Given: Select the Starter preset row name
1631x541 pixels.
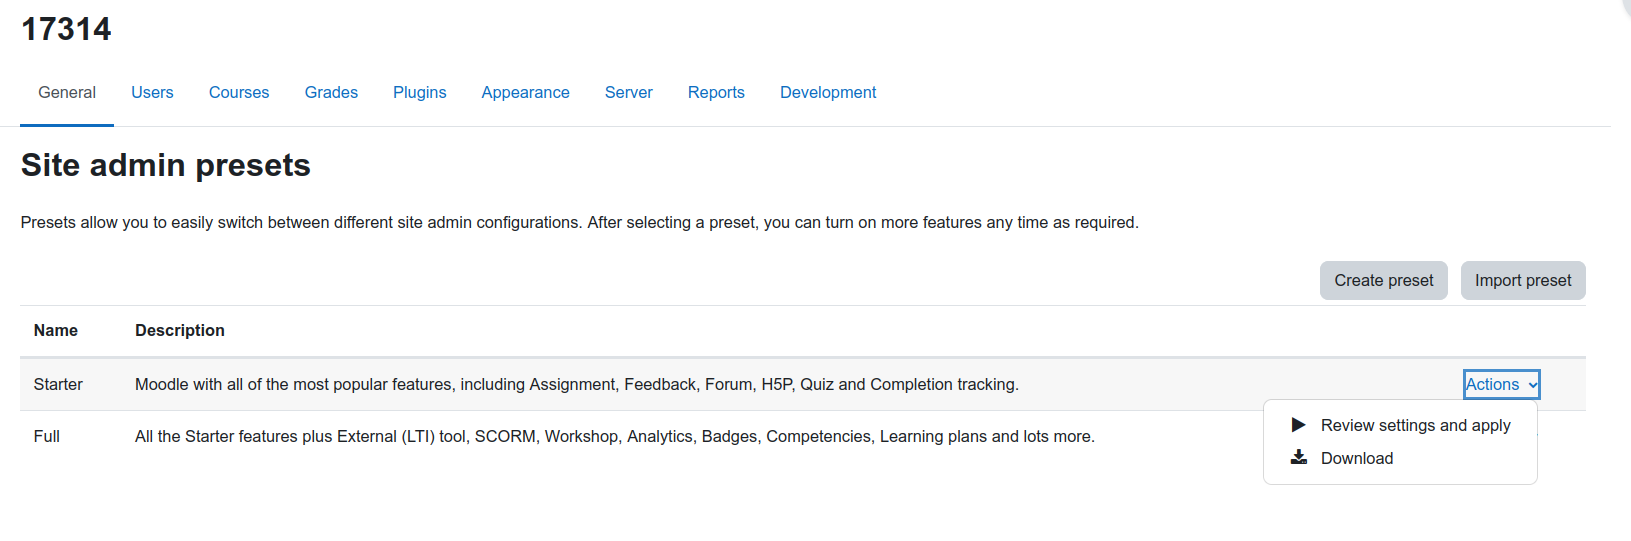Looking at the screenshot, I should pos(58,384).
